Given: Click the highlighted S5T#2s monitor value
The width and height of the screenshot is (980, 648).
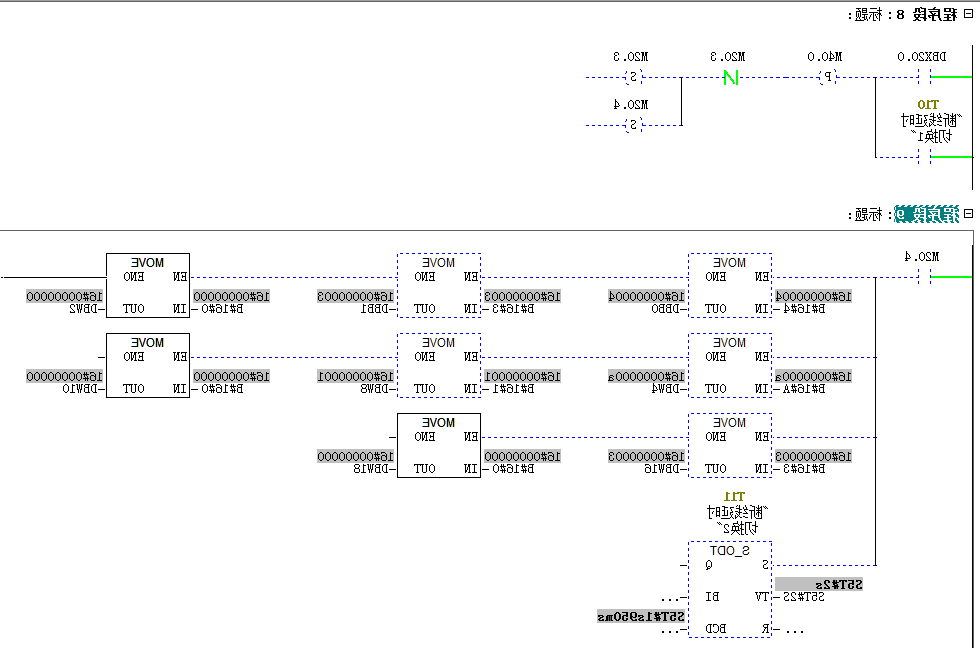Looking at the screenshot, I should [819, 584].
